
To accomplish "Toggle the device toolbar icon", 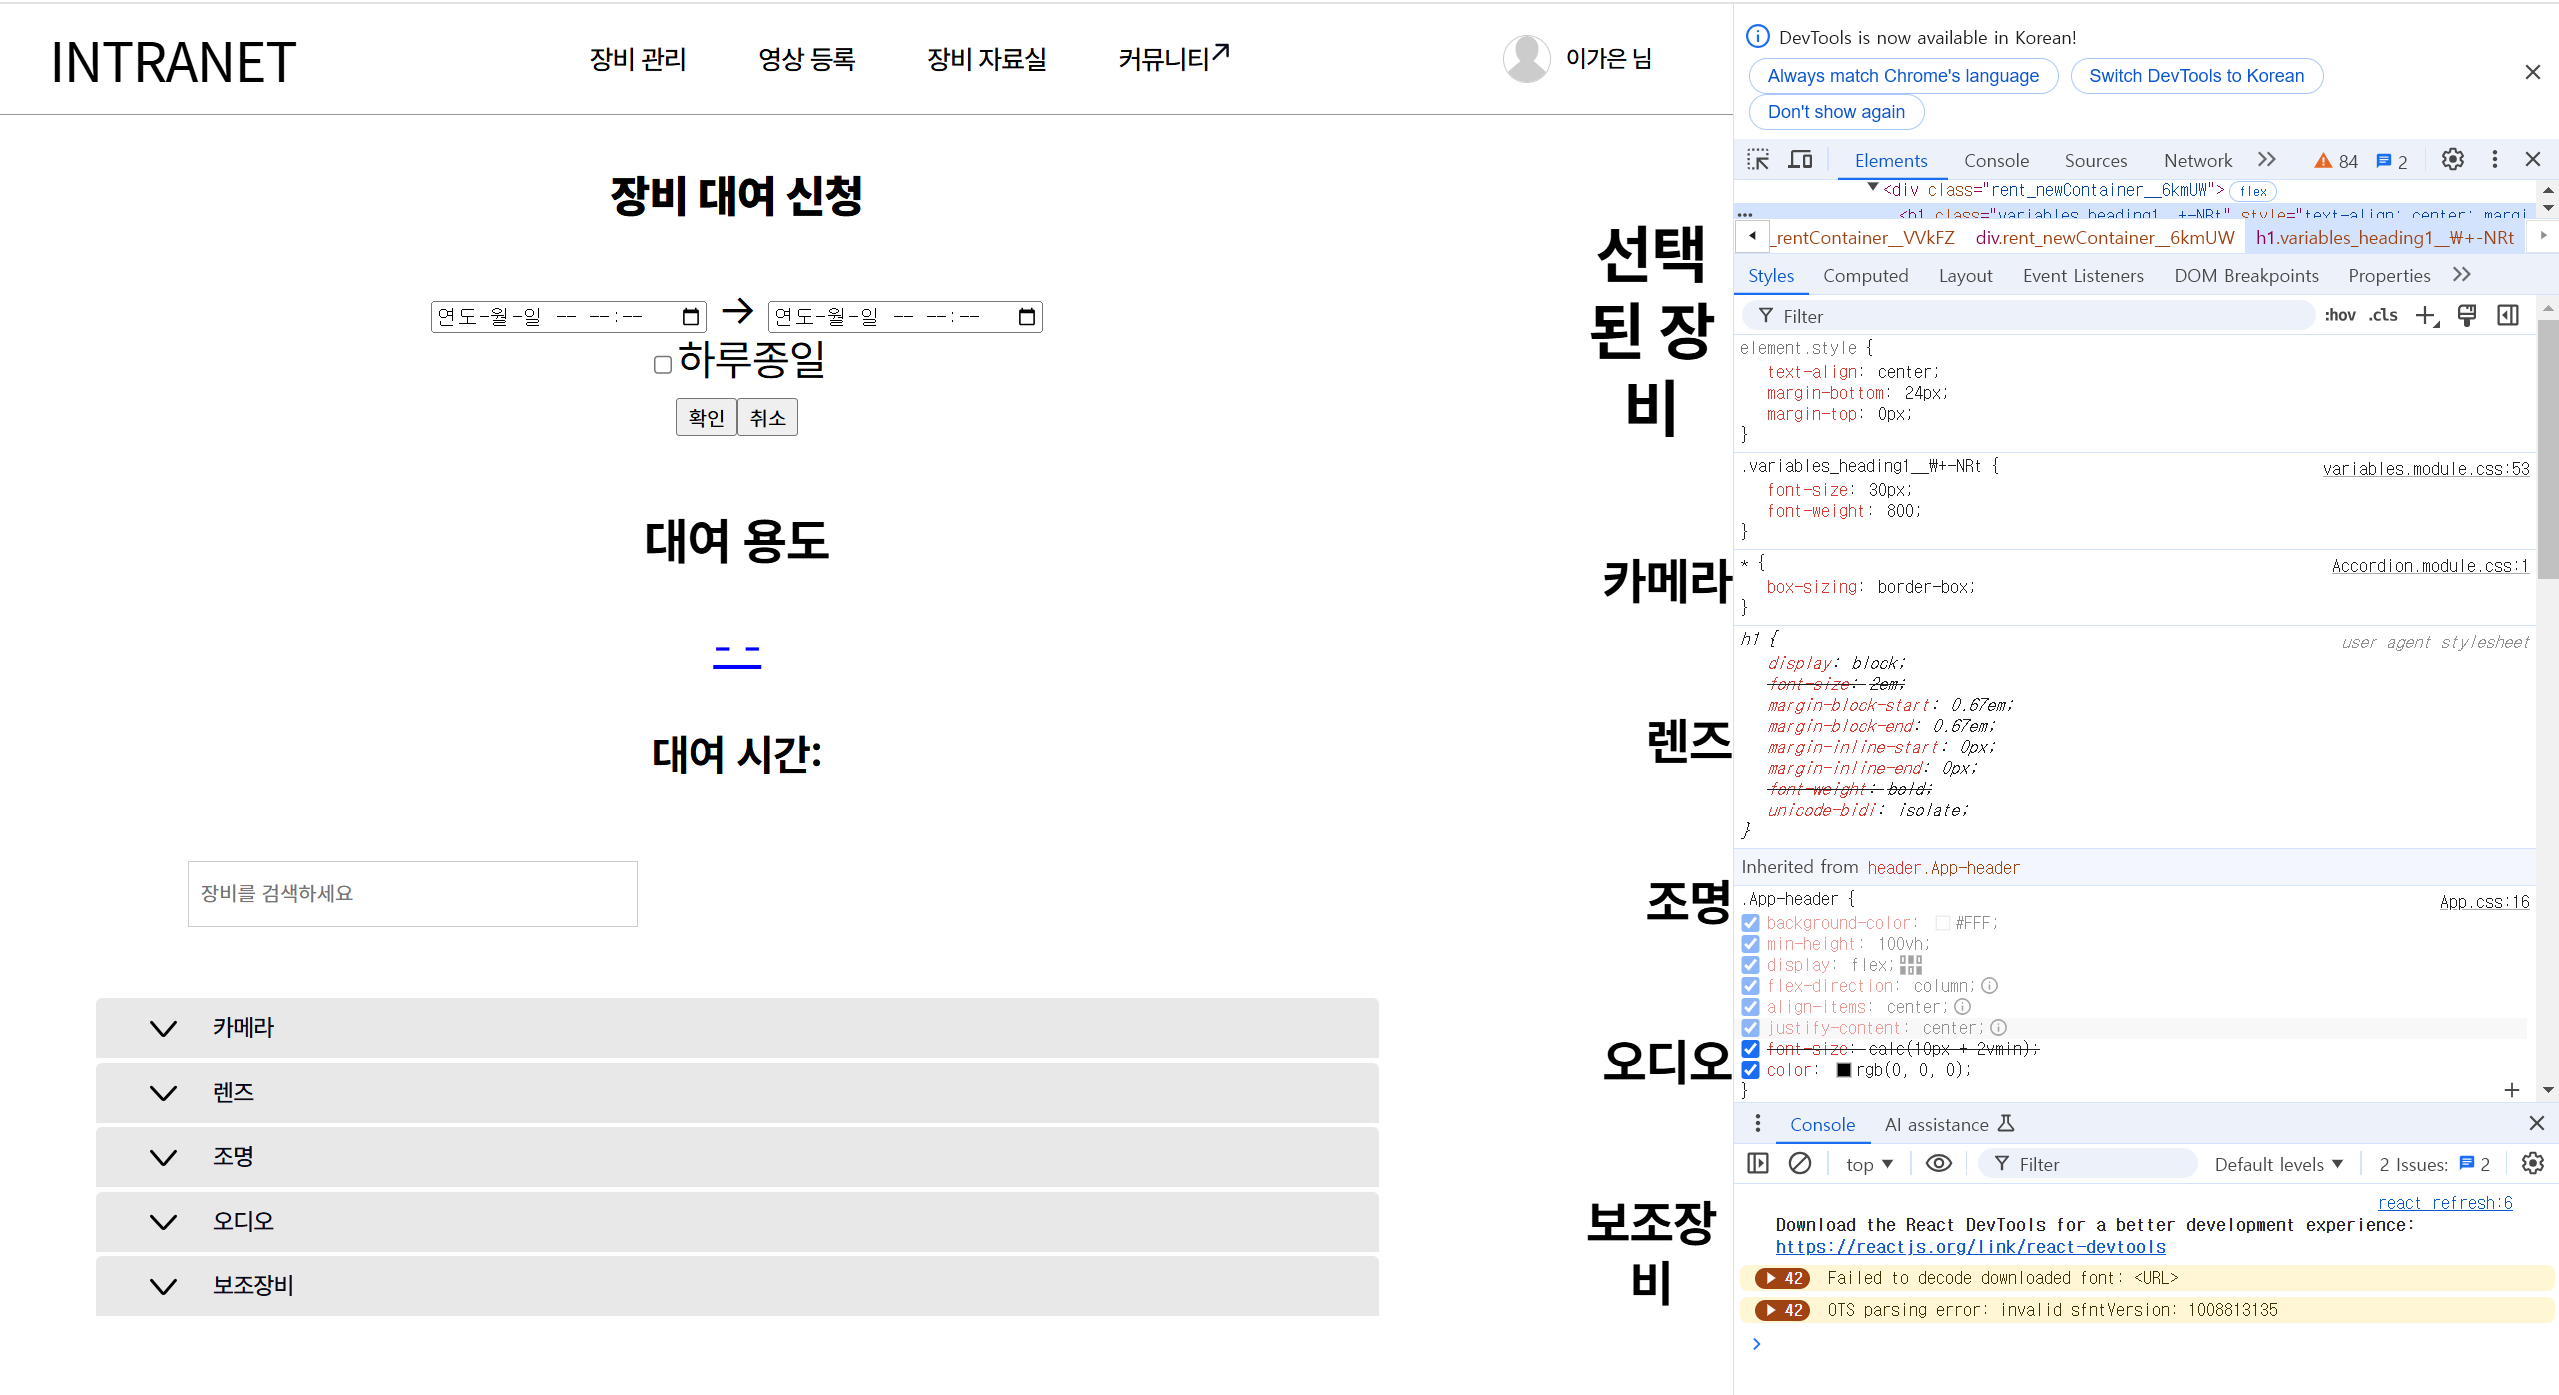I will click(x=1800, y=160).
